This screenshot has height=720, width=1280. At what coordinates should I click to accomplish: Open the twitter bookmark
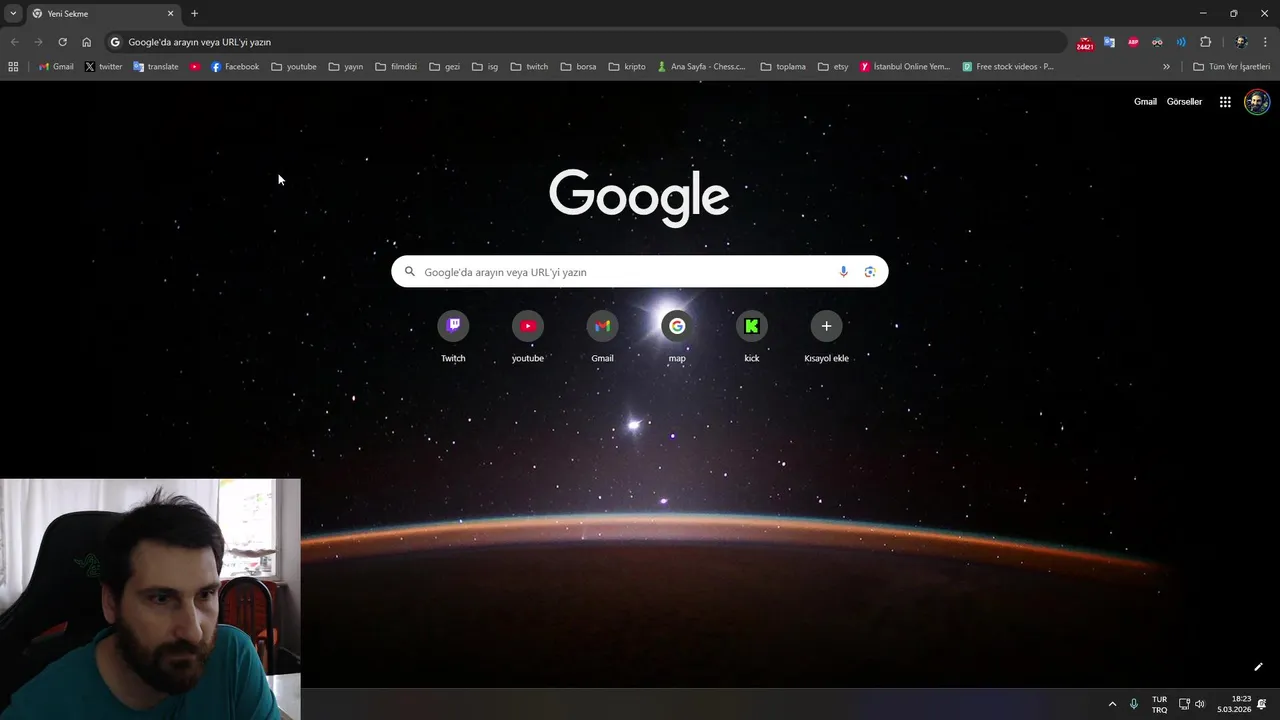tap(104, 67)
